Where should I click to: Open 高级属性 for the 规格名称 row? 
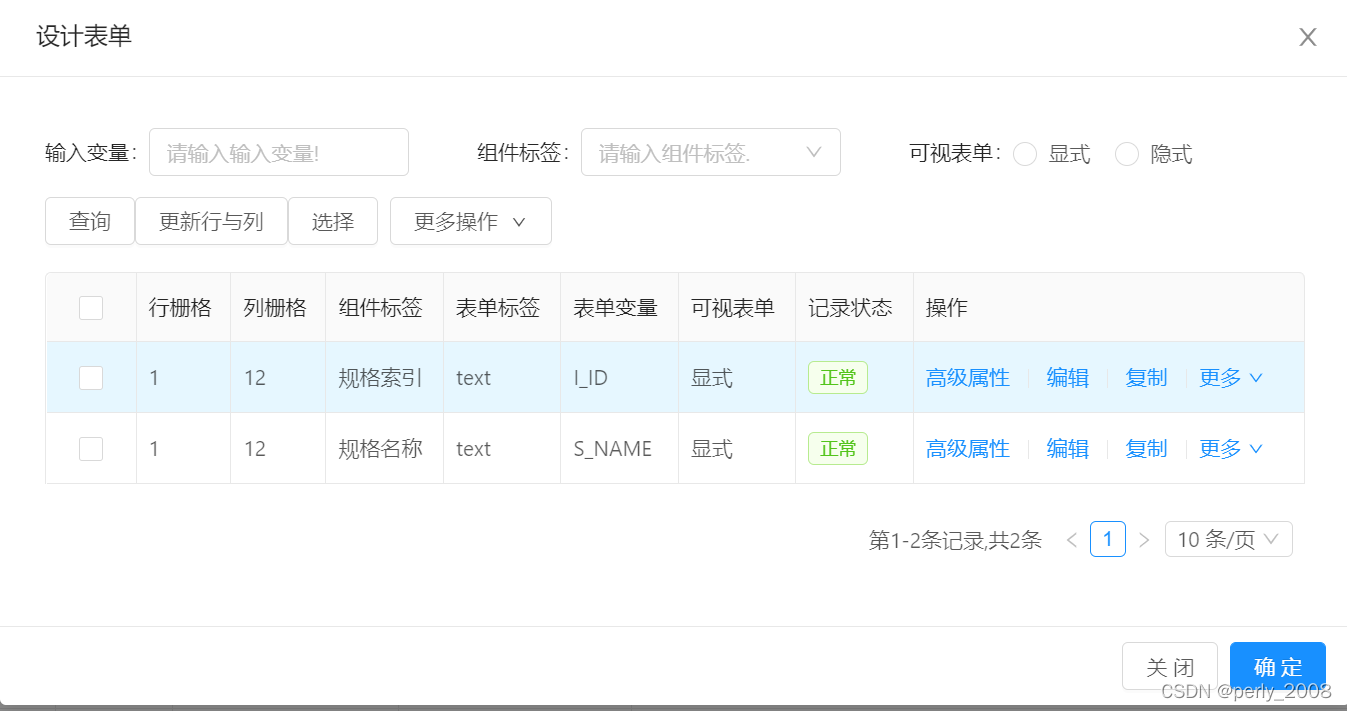968,448
